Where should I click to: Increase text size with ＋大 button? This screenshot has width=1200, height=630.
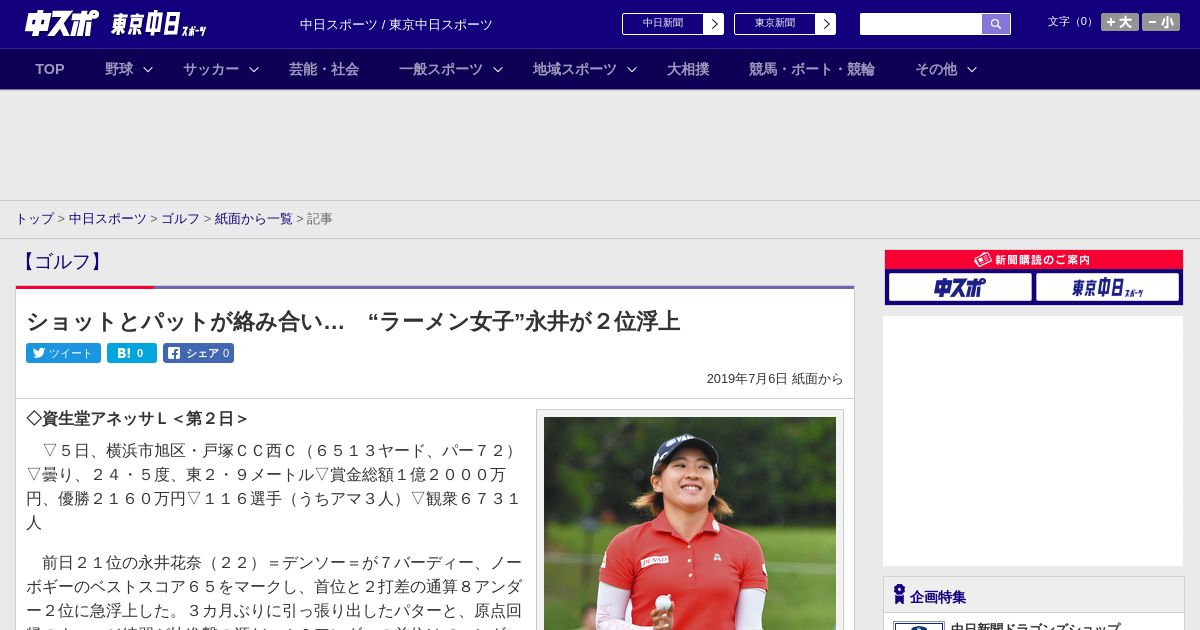1120,22
